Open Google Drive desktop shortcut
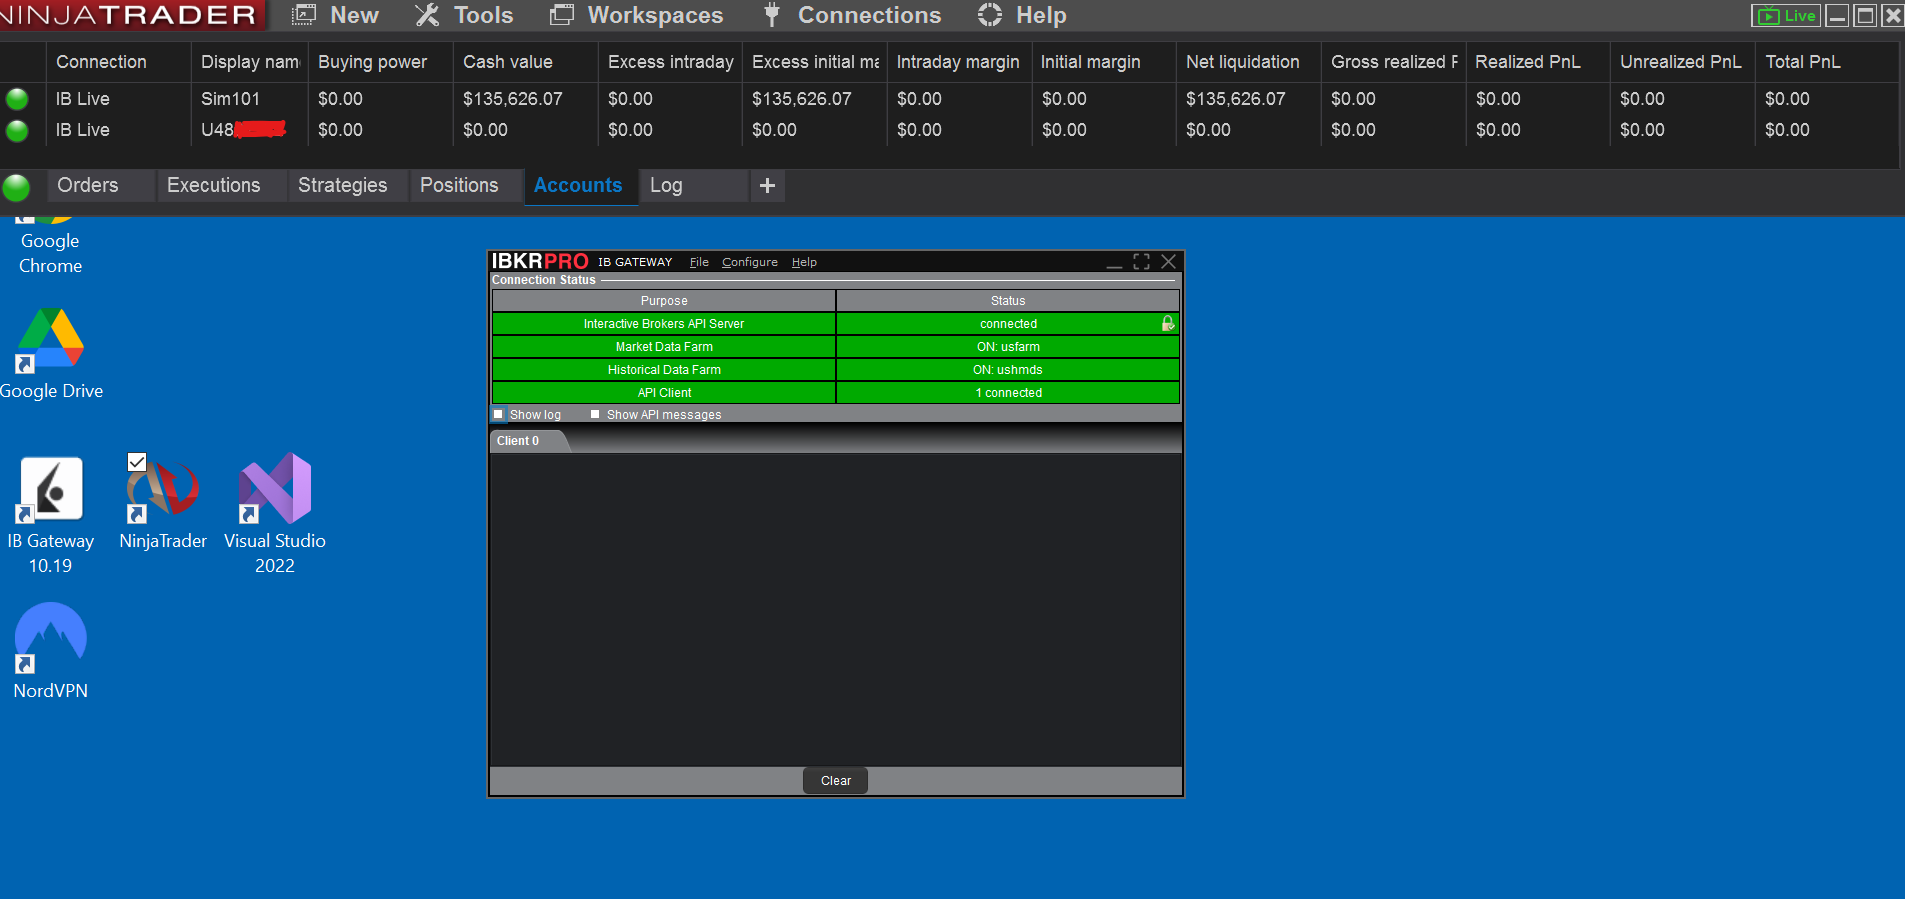Viewport: 1905px width, 899px height. point(50,354)
